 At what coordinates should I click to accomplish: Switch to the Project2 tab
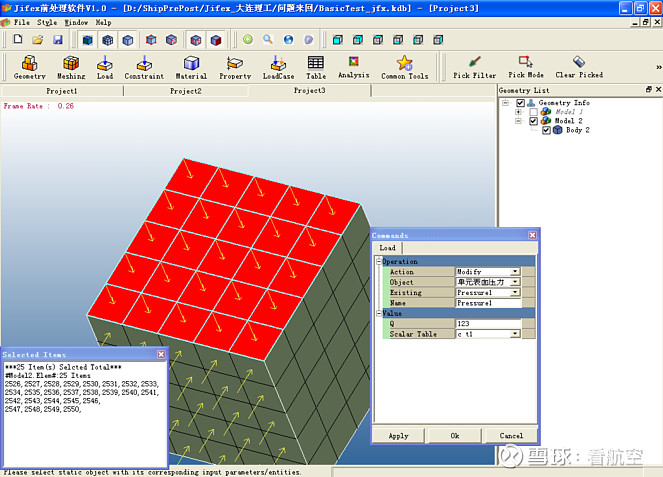pyautogui.click(x=186, y=91)
